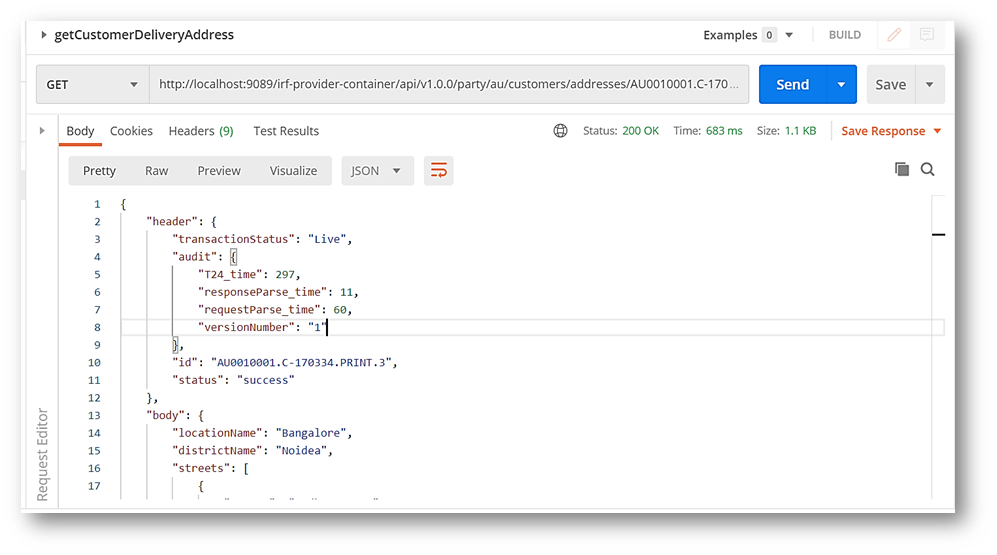Open the Save options dropdown arrow
Screen dimensions: 997x555
930,85
